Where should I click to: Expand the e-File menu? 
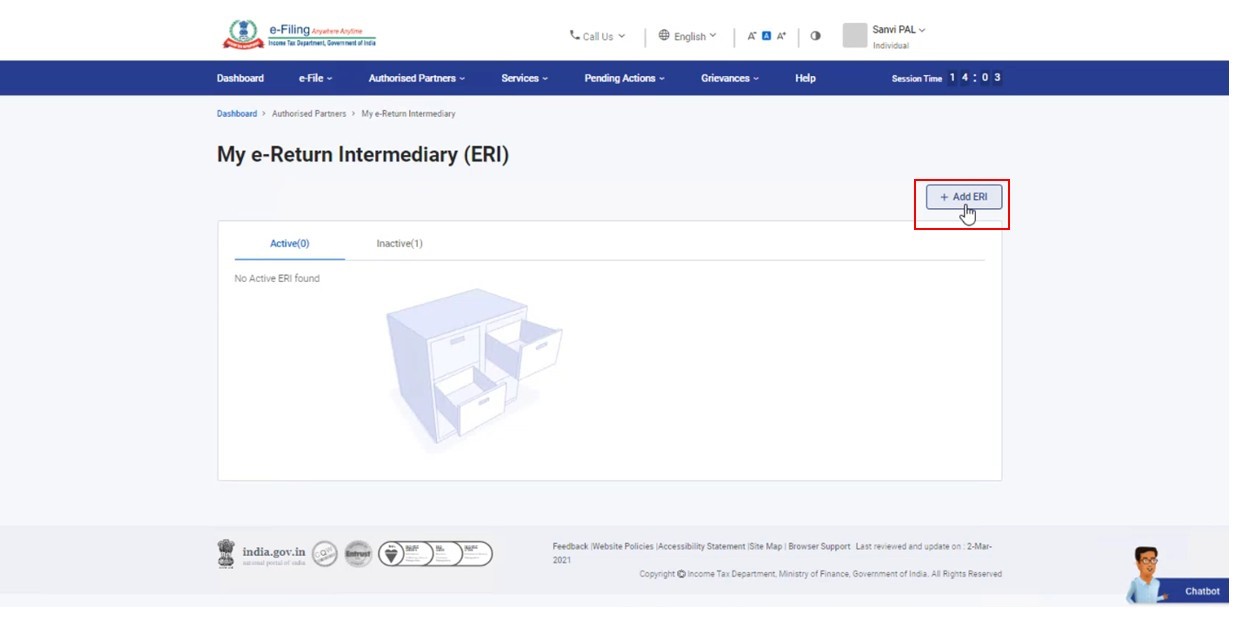click(315, 78)
